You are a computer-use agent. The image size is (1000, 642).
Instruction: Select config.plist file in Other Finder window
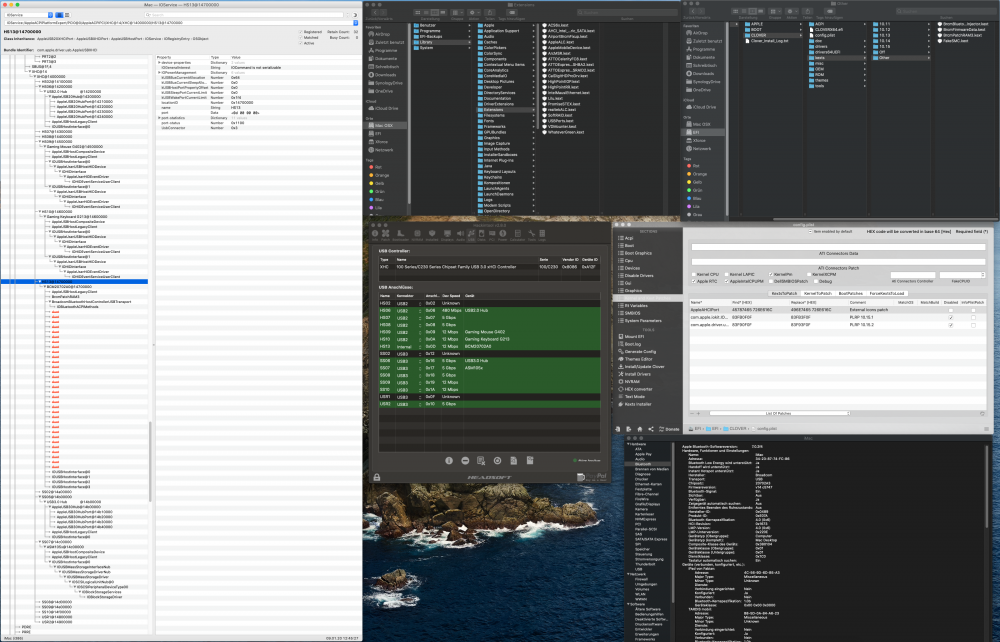(823, 35)
